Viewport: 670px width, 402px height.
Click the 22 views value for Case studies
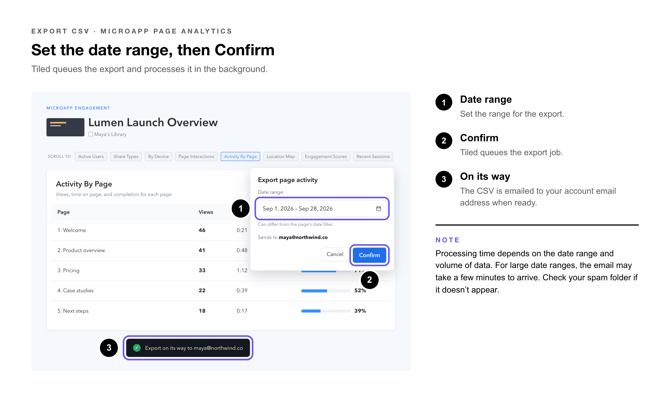202,290
